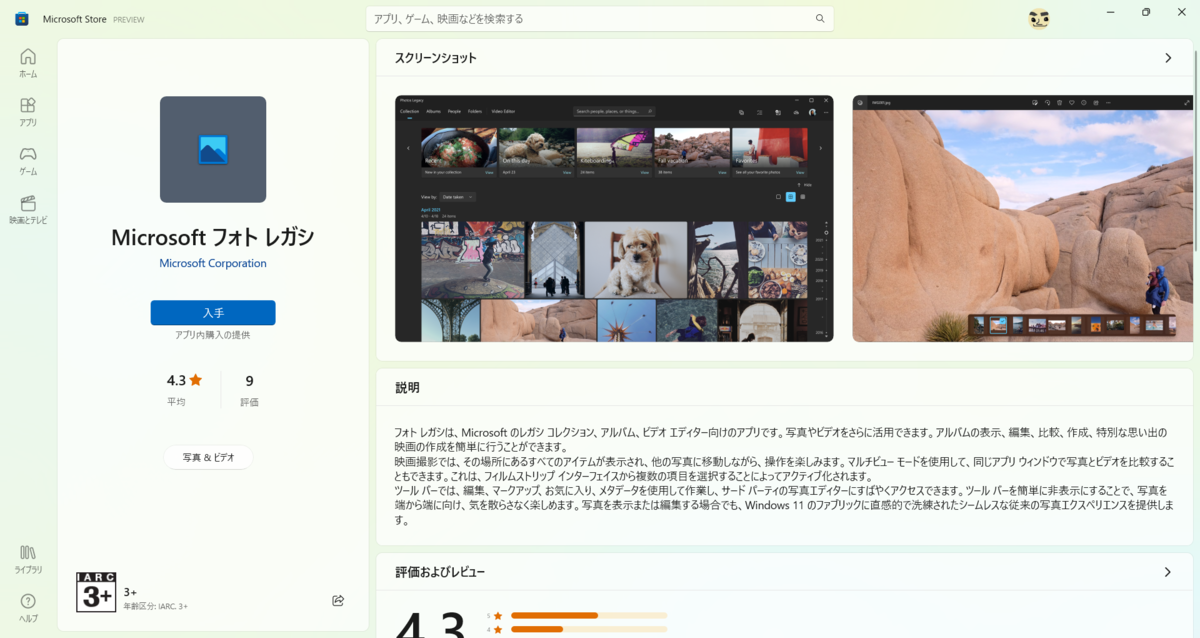Open the first collection view screenshot
This screenshot has width=1200, height=638.
[x=614, y=218]
